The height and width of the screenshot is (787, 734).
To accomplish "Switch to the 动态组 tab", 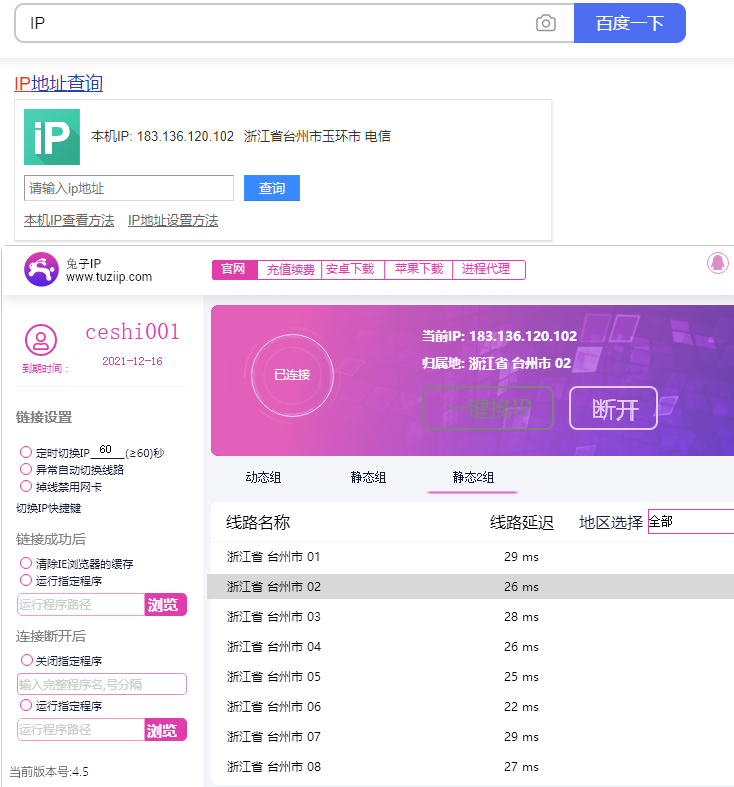I will (x=263, y=477).
